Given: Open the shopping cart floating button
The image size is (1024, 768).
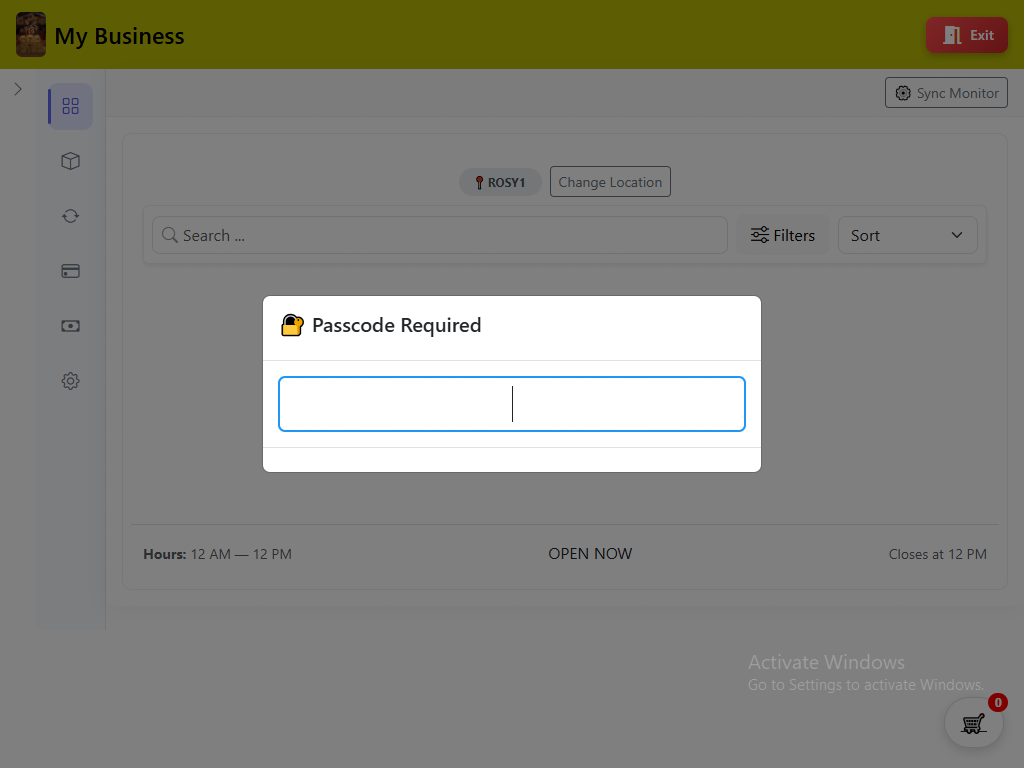Looking at the screenshot, I should 974,723.
